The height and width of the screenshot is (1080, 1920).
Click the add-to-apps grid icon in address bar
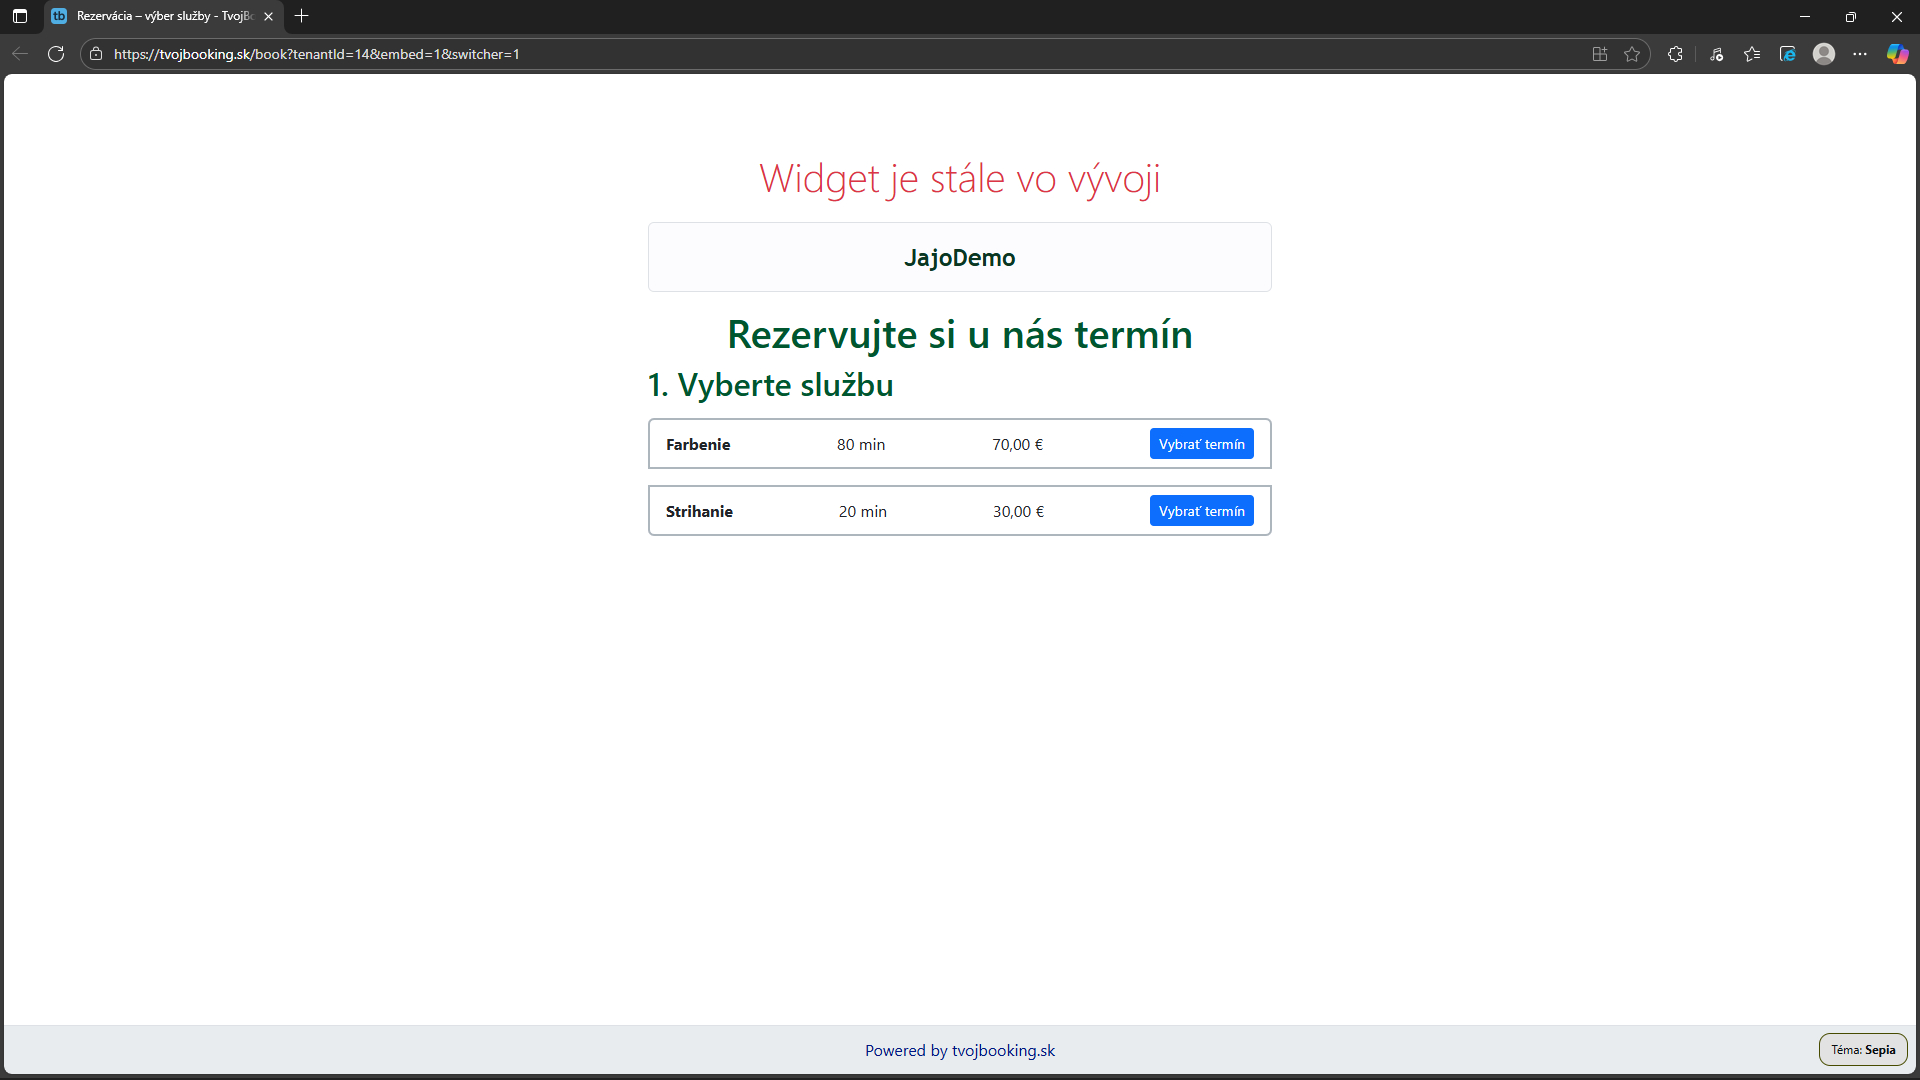1600,54
